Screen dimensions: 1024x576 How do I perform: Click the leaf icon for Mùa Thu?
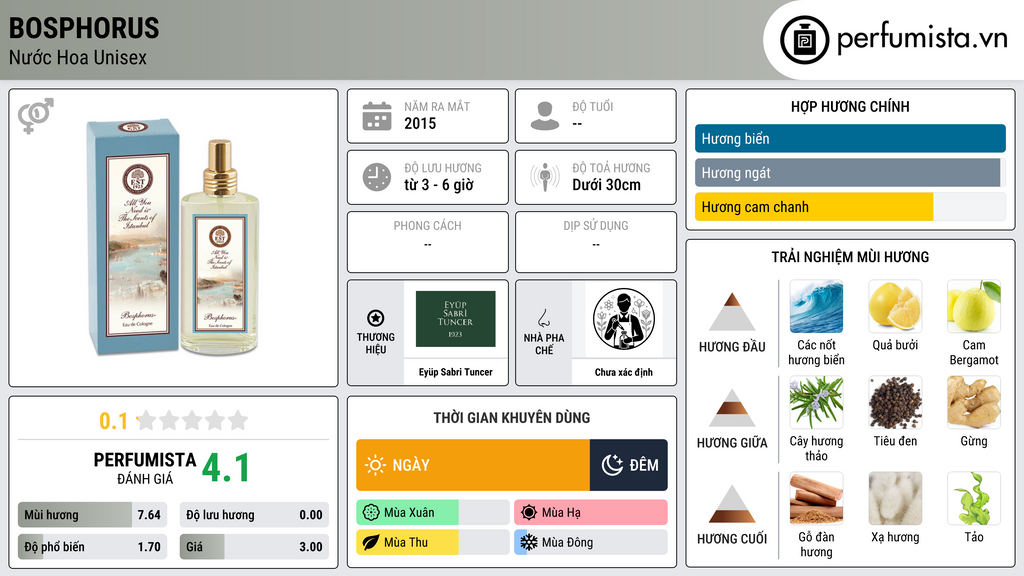(x=371, y=542)
